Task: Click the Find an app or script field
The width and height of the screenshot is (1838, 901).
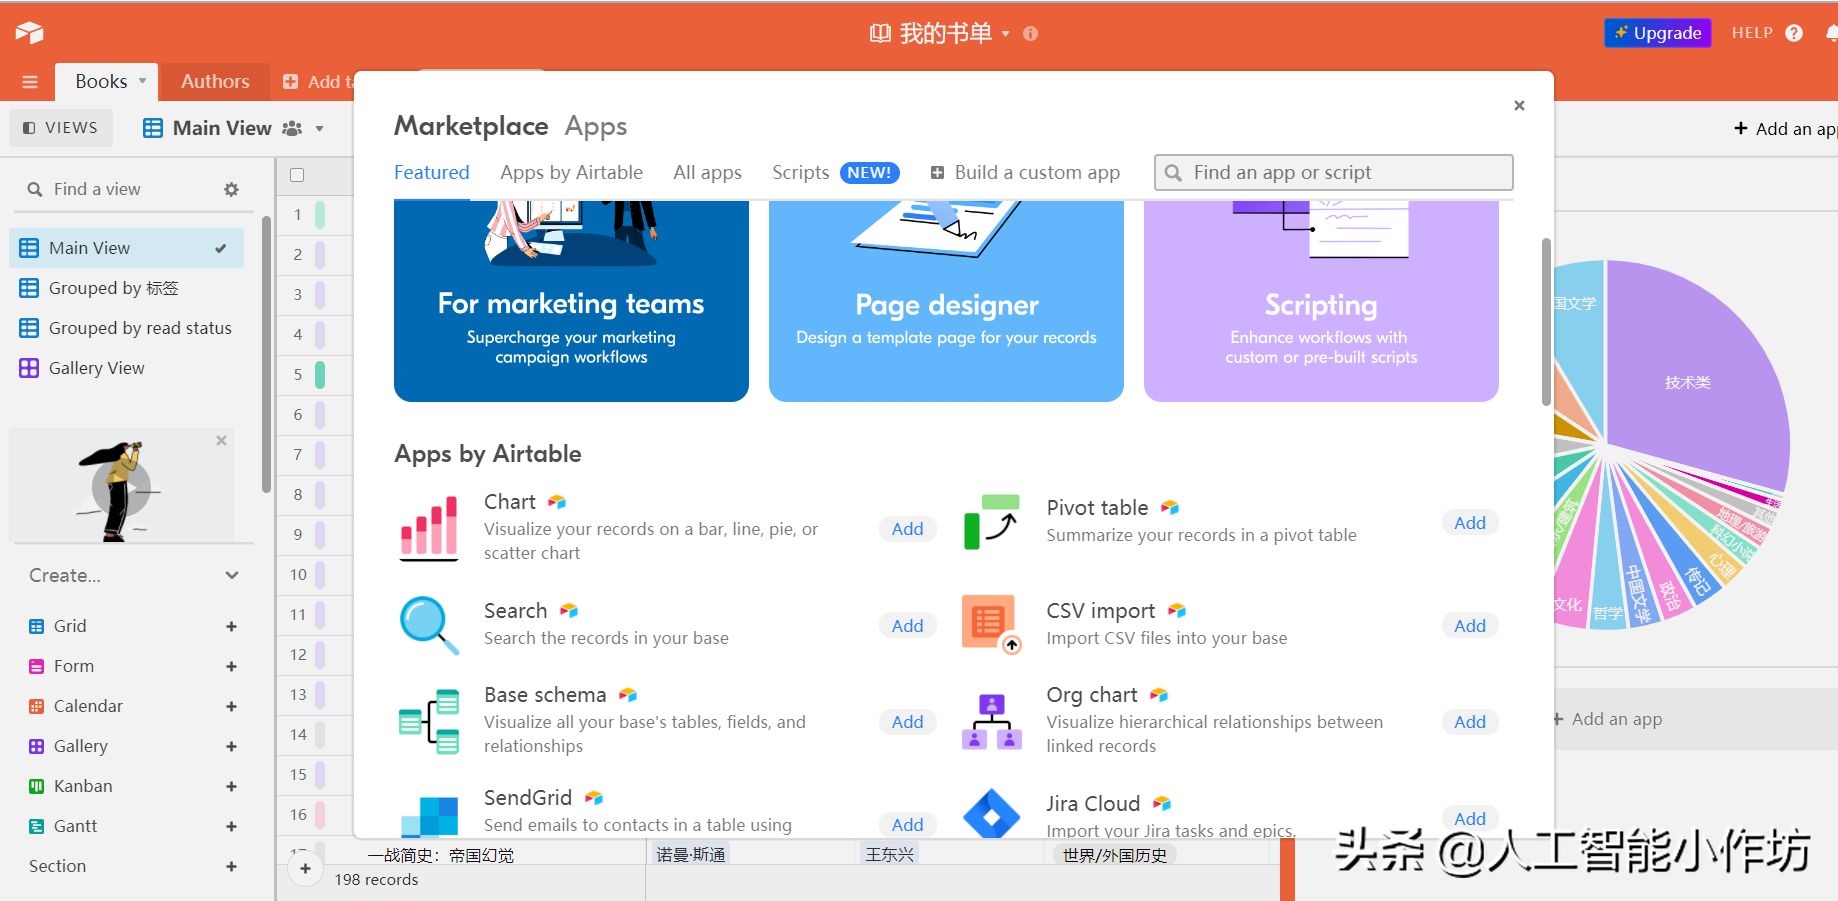Action: [1333, 172]
